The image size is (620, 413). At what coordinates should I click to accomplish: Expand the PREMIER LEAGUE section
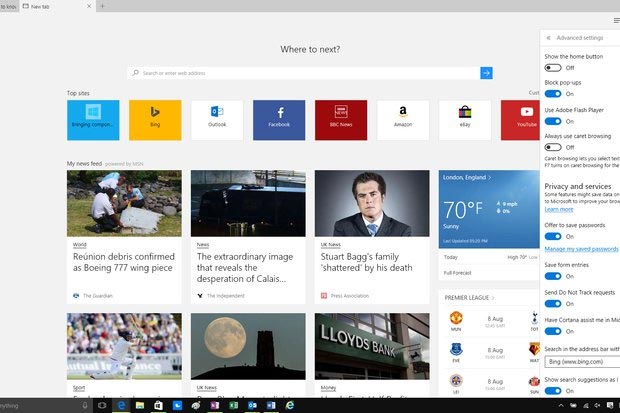click(469, 297)
